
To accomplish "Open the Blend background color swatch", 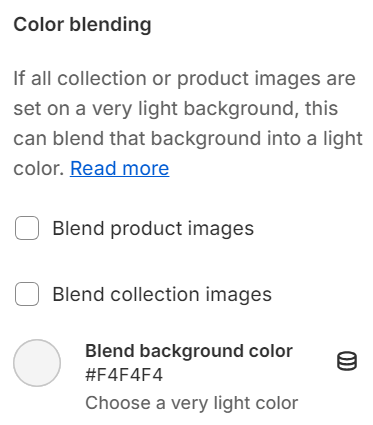I will tap(37, 363).
